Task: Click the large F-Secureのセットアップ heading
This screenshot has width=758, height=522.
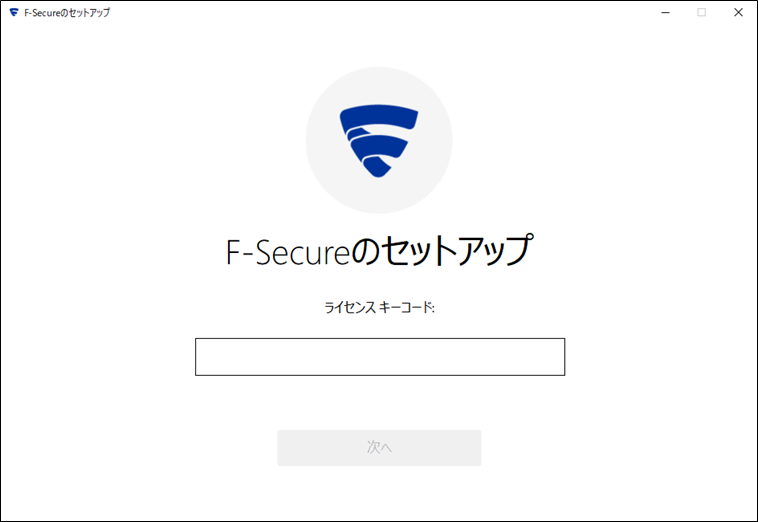Action: [x=379, y=250]
